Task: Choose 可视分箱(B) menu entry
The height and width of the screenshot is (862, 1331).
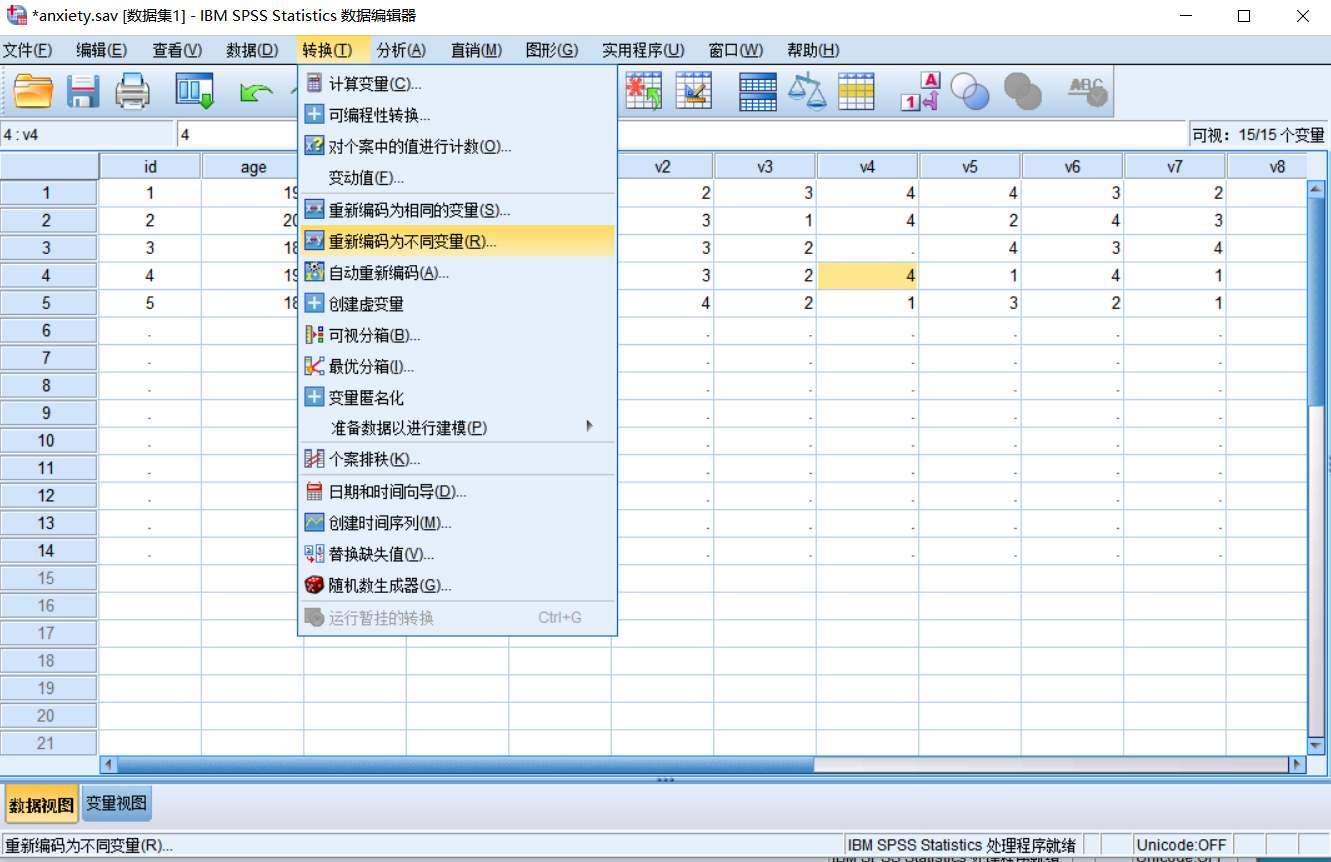Action: (457, 335)
